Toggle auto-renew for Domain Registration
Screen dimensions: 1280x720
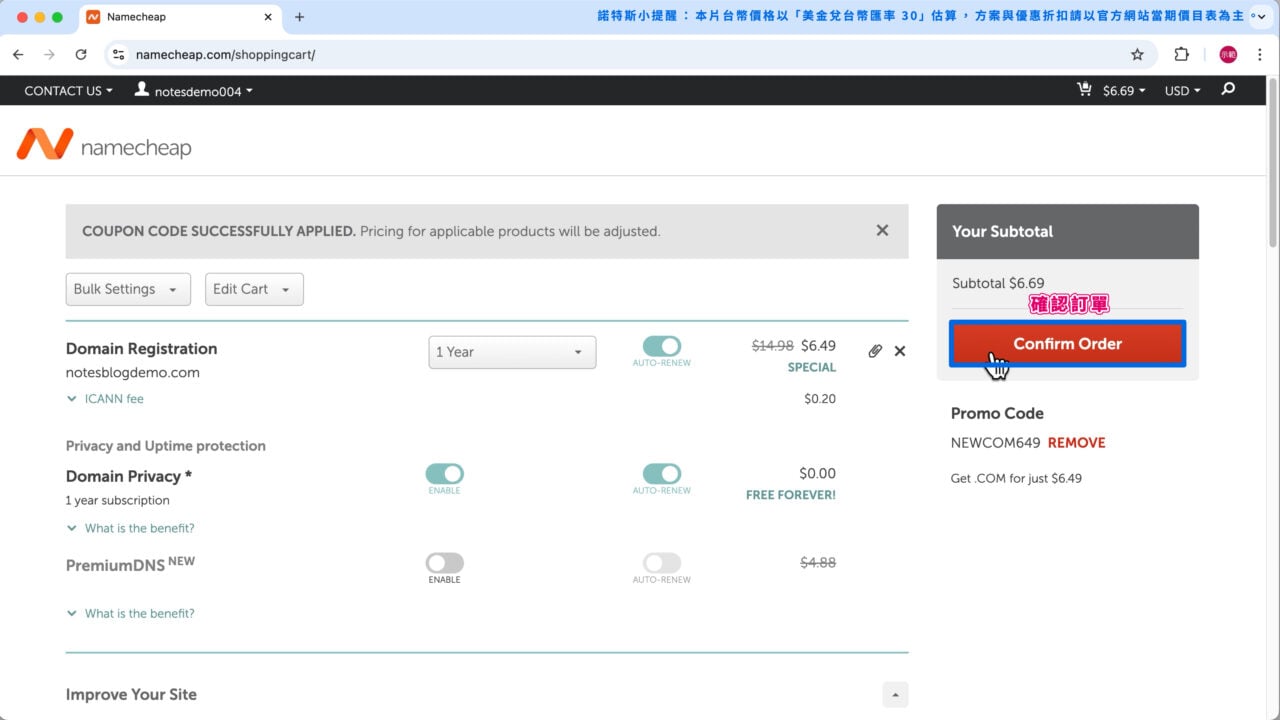coord(661,346)
